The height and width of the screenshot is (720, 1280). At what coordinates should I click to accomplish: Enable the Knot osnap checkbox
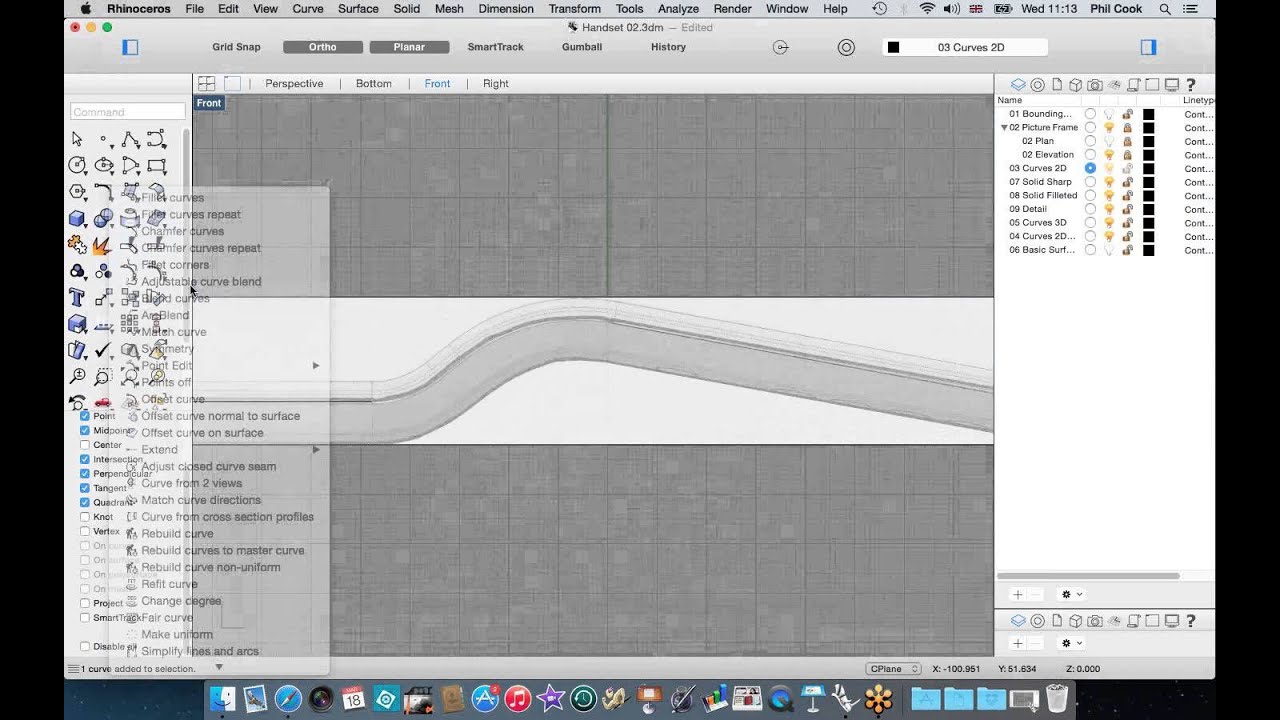pyautogui.click(x=85, y=517)
